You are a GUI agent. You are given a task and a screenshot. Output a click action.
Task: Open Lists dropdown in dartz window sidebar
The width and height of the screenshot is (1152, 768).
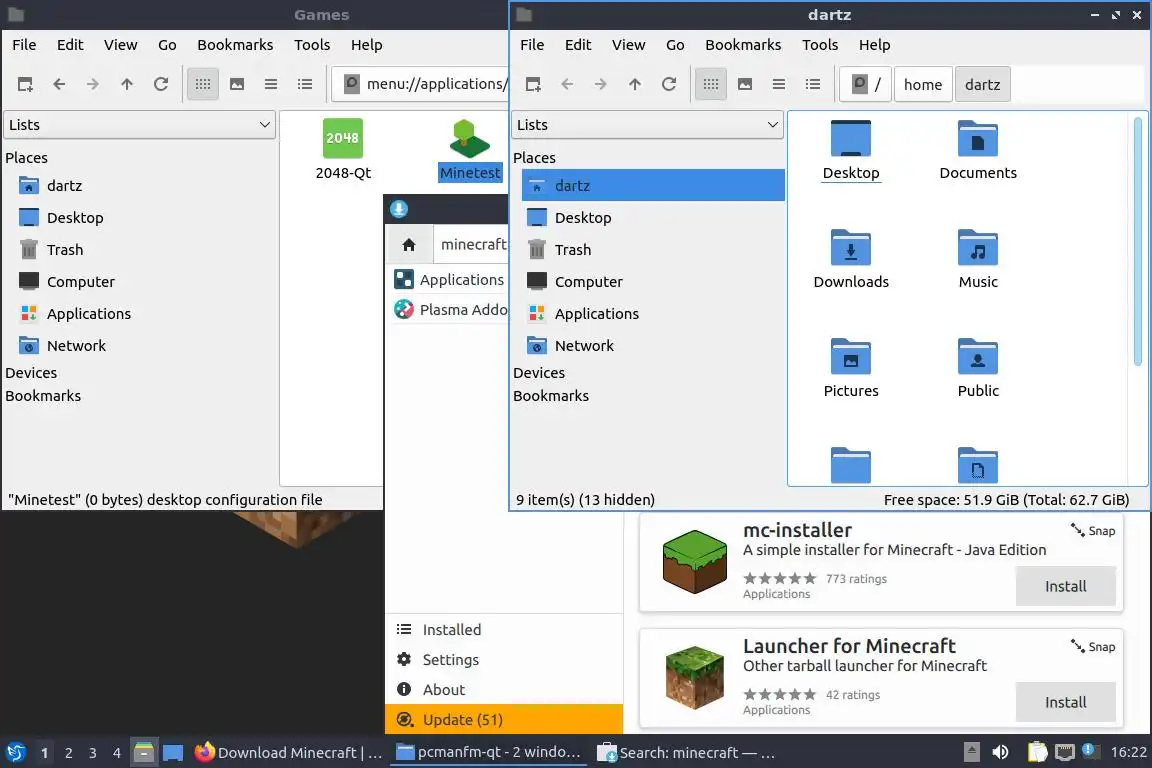point(647,125)
